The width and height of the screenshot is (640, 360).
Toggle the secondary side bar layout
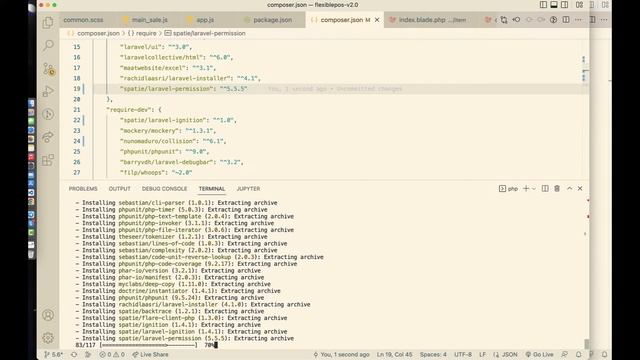click(564, 5)
